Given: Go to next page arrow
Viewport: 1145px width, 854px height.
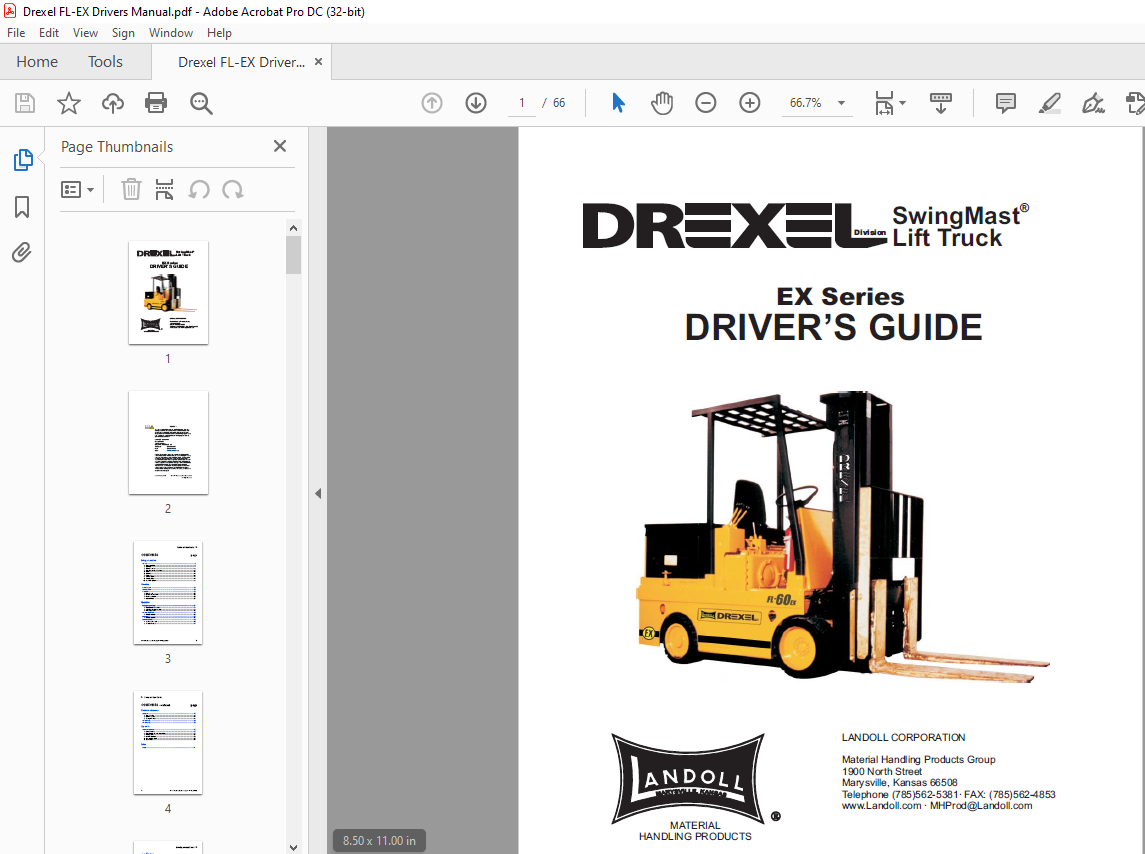Looking at the screenshot, I should tap(476, 103).
